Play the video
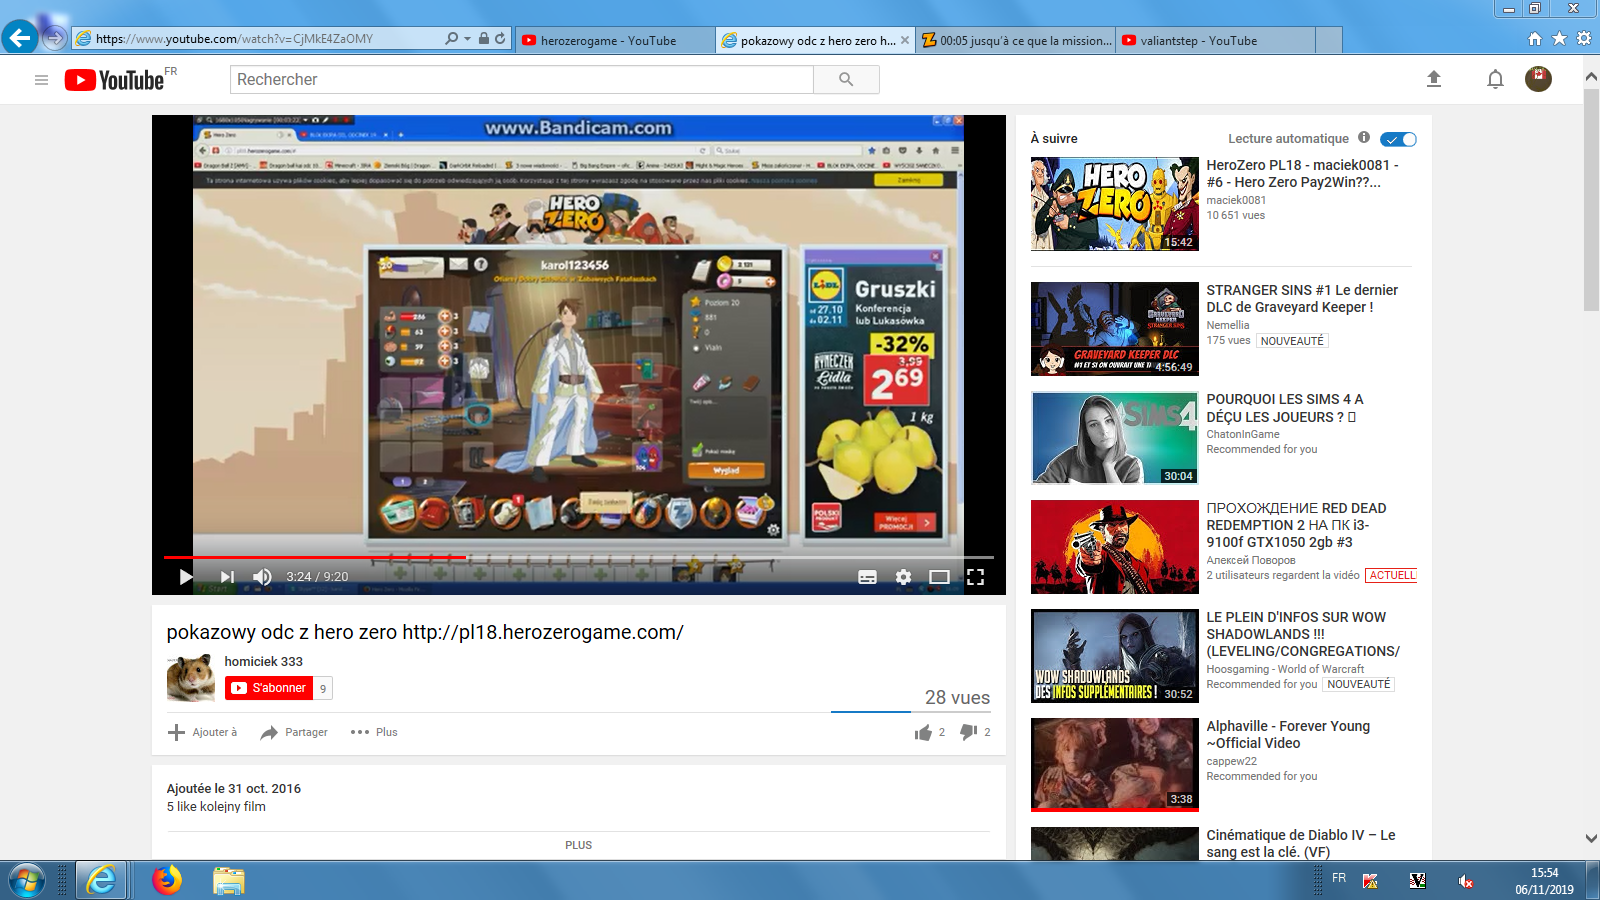The image size is (1600, 900). pyautogui.click(x=186, y=577)
